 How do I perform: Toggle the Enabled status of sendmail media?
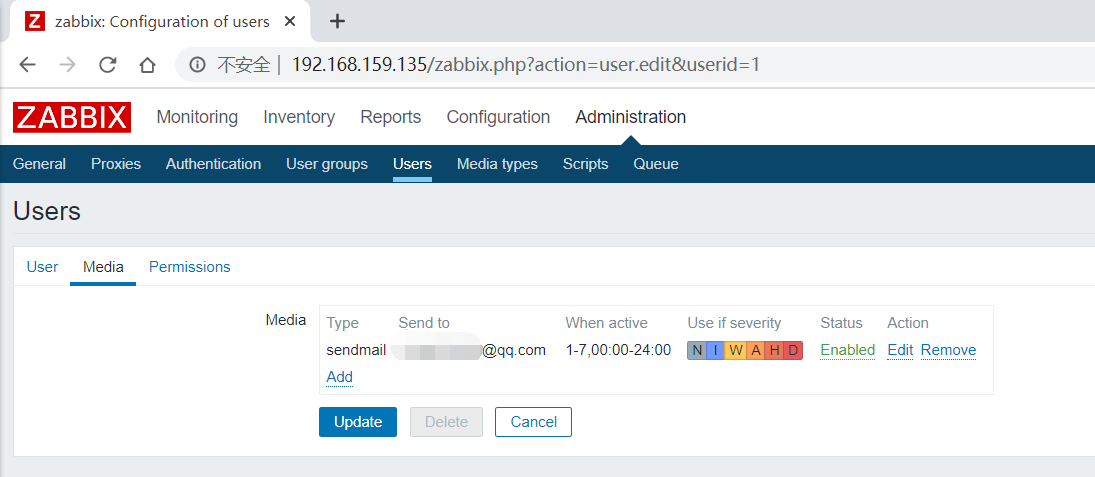click(848, 350)
